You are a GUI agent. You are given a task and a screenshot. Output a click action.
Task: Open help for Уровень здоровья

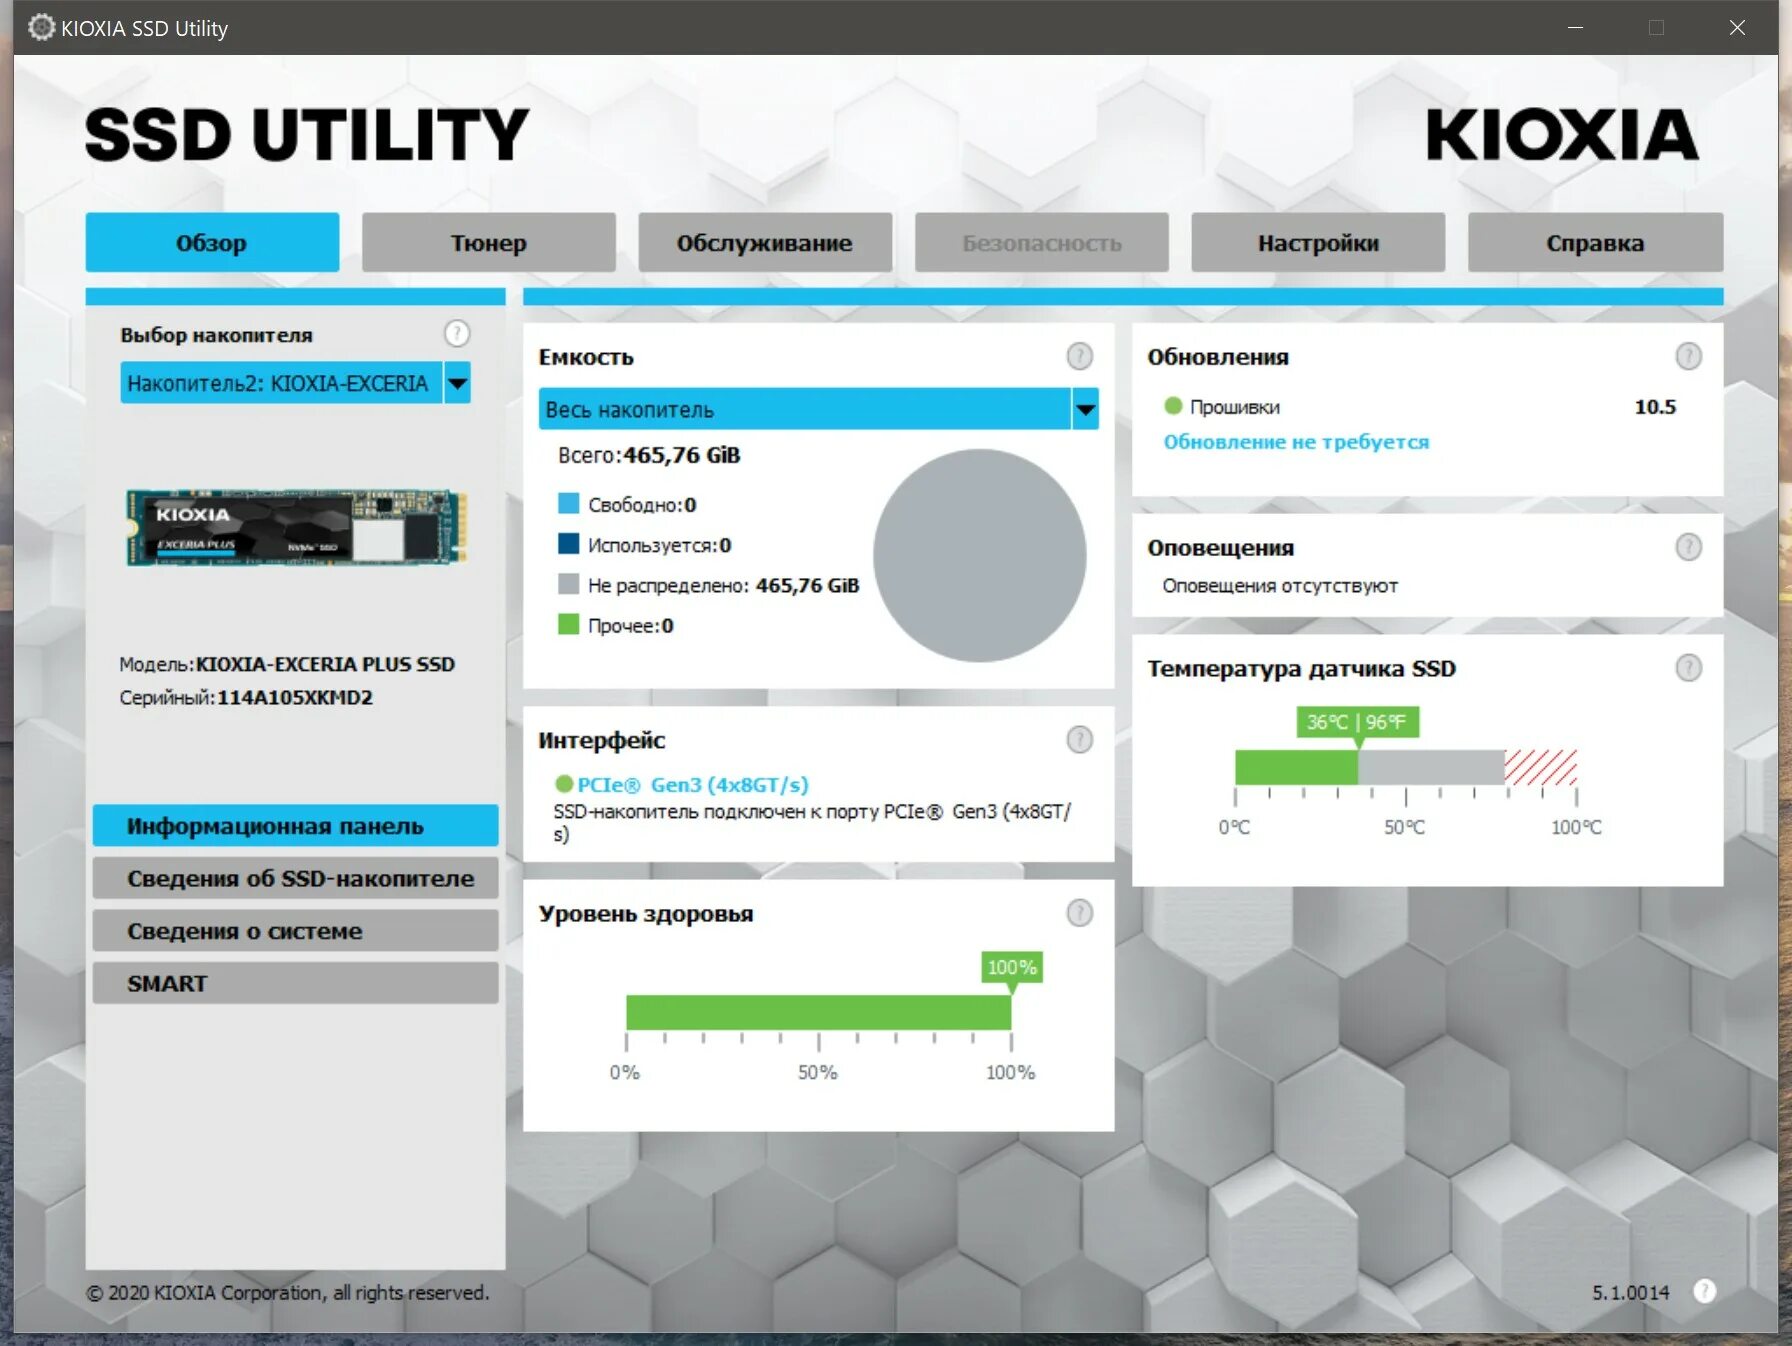pos(1079,912)
